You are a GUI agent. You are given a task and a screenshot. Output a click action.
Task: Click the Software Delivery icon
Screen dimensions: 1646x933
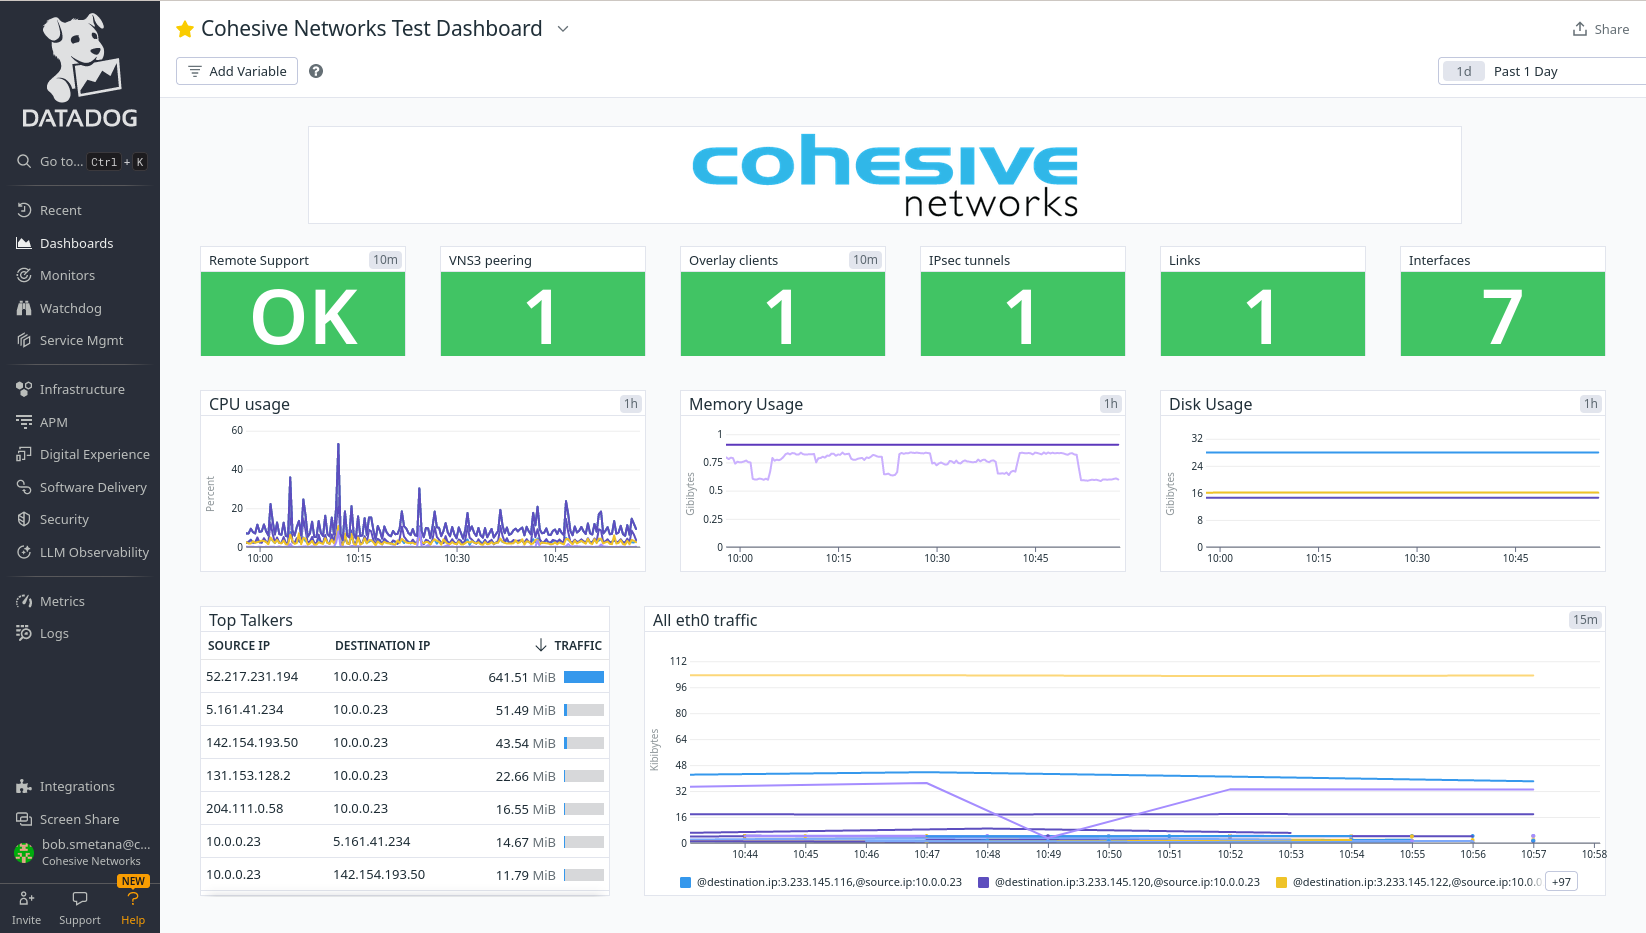tap(24, 487)
